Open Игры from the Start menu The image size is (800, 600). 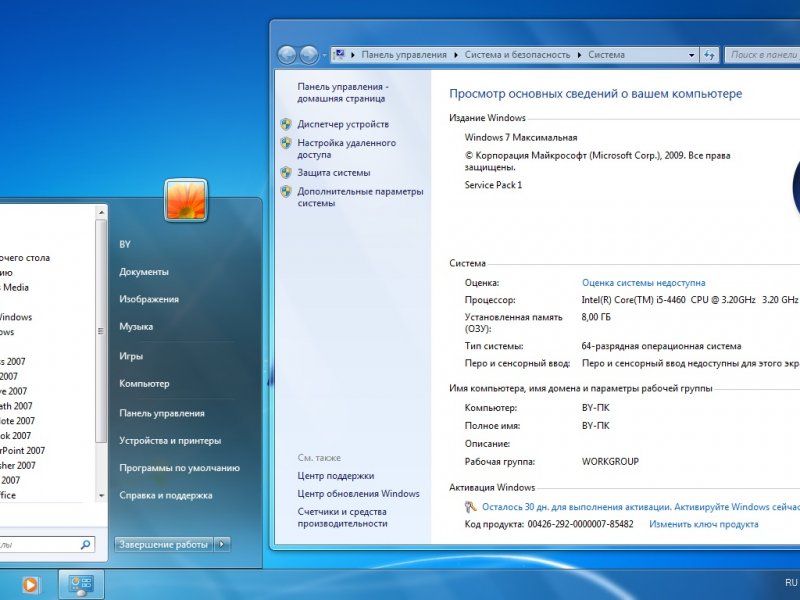[131, 356]
